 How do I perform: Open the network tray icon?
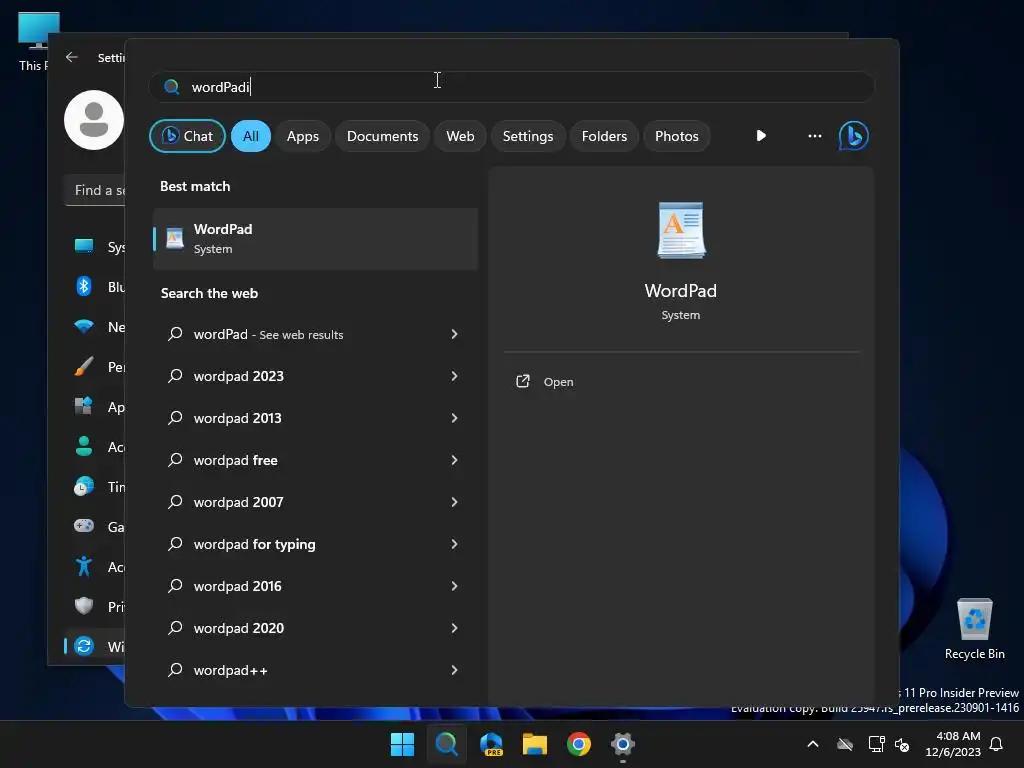[x=876, y=744]
